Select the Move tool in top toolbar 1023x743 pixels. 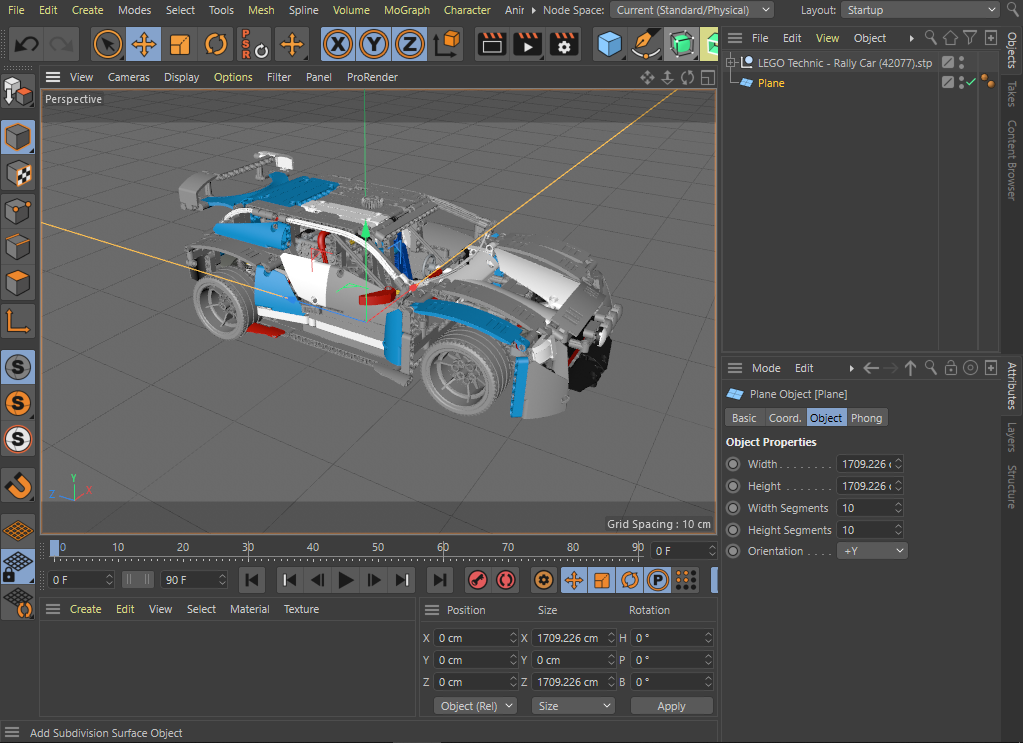[x=144, y=45]
